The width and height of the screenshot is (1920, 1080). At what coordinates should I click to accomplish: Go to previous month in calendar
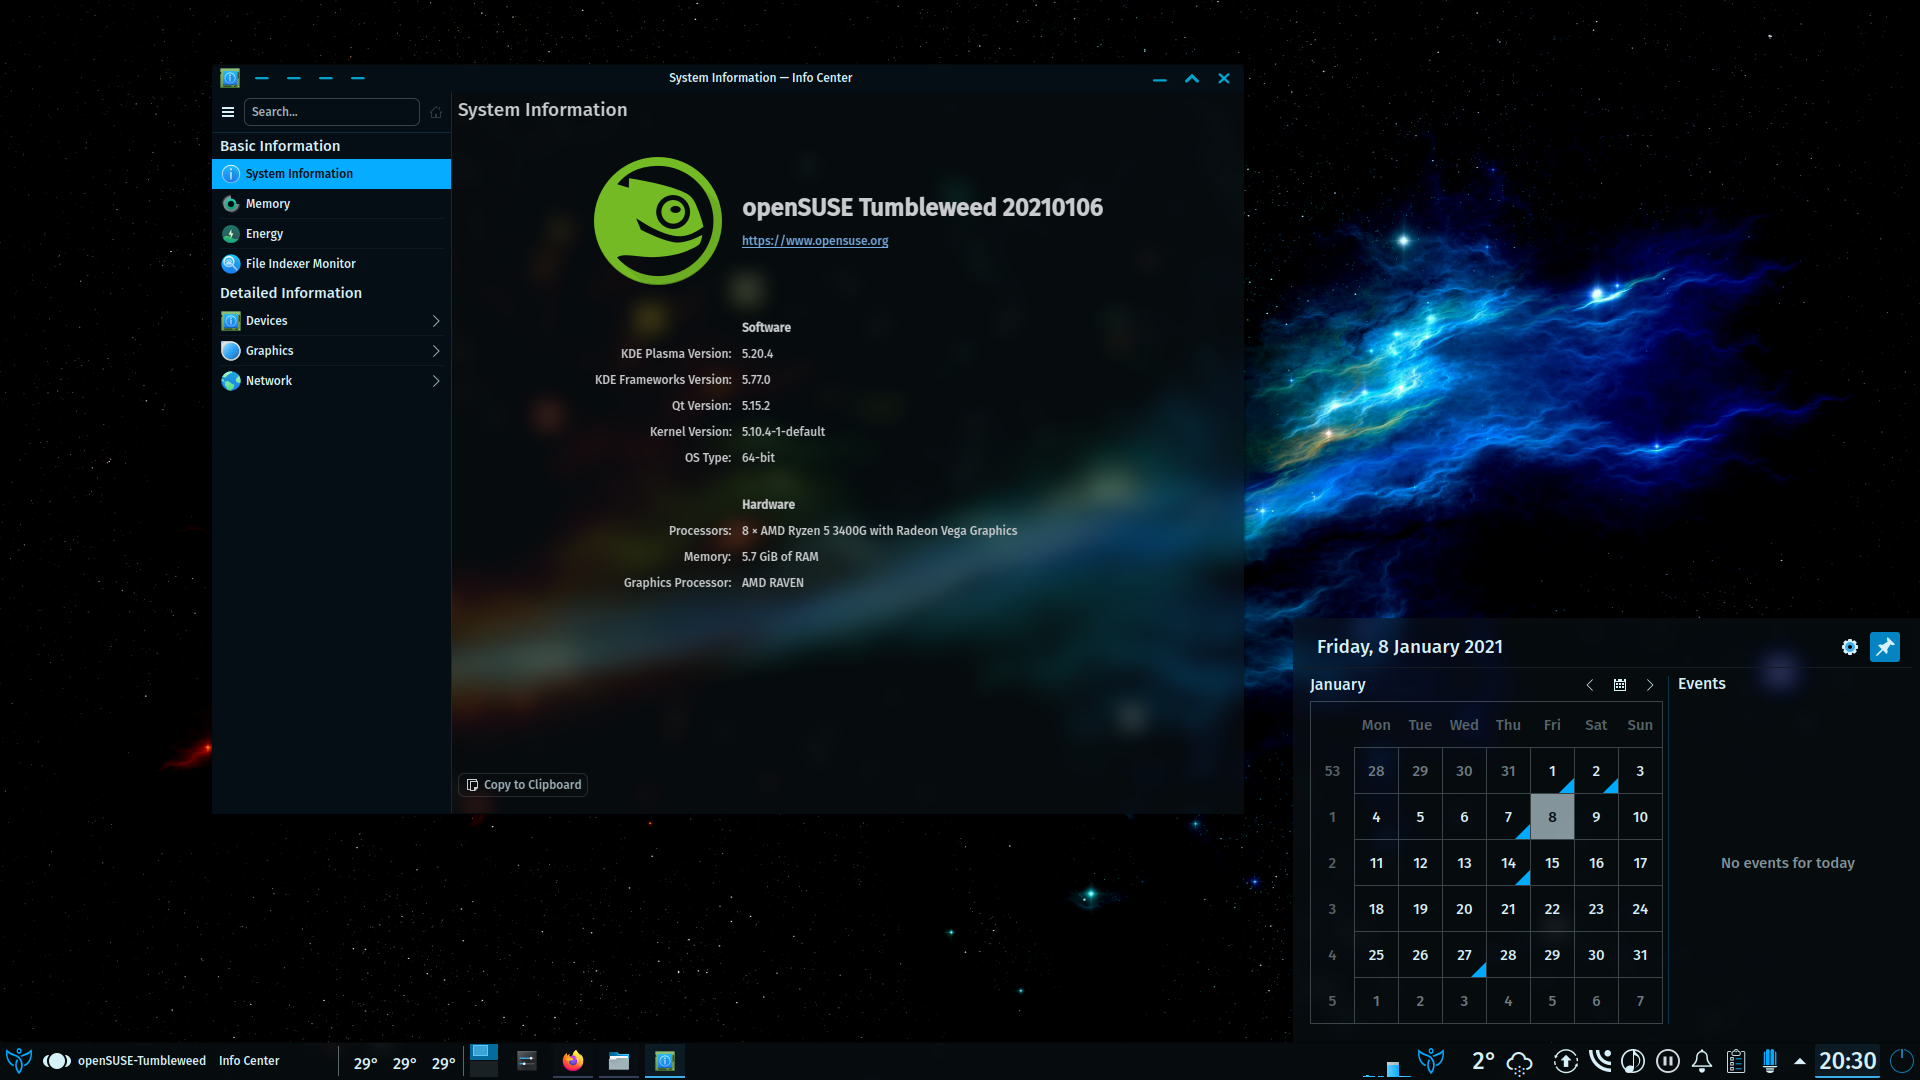1590,685
